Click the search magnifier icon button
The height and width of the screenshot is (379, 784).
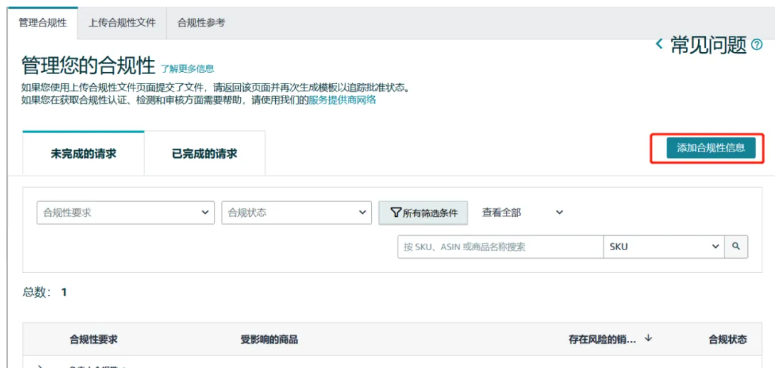tap(736, 246)
